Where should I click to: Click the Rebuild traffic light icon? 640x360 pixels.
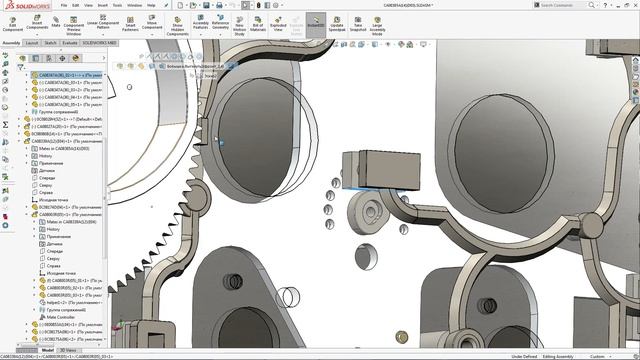[258, 5]
